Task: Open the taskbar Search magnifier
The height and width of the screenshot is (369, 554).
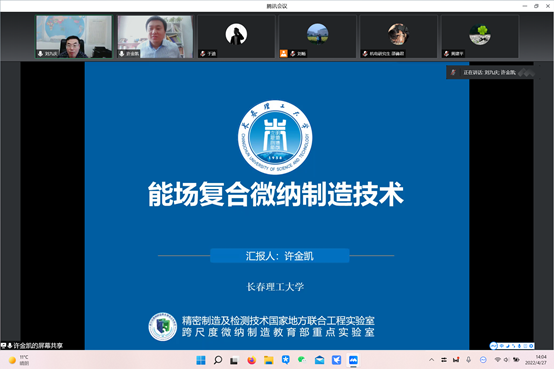Action: [x=218, y=360]
